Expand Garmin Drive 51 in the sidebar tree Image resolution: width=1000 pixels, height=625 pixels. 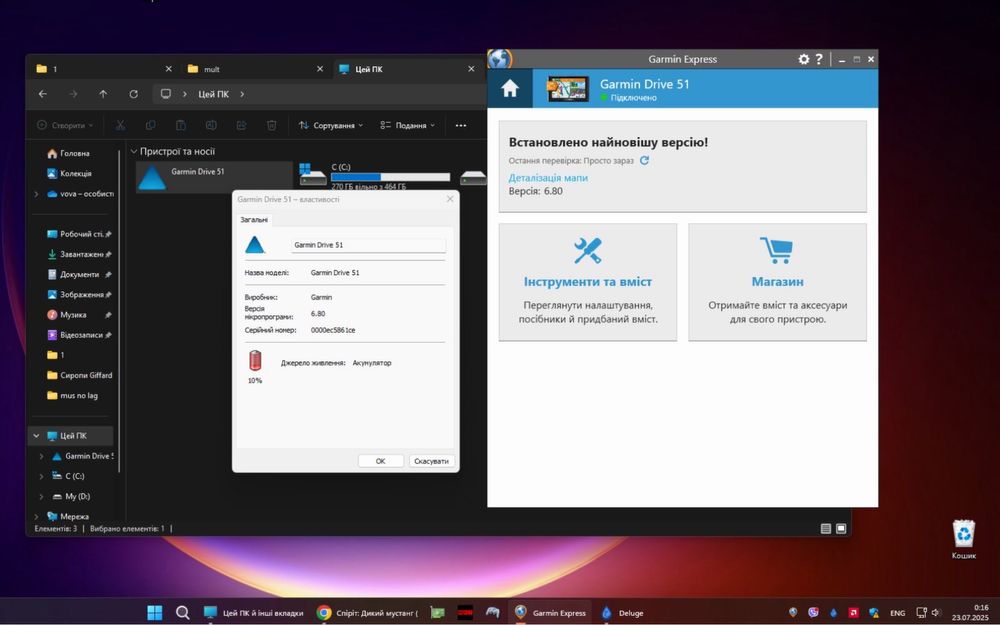(x=41, y=457)
